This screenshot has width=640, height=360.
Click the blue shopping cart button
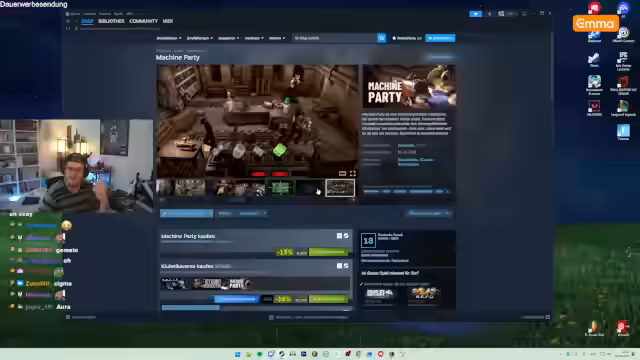tap(440, 38)
